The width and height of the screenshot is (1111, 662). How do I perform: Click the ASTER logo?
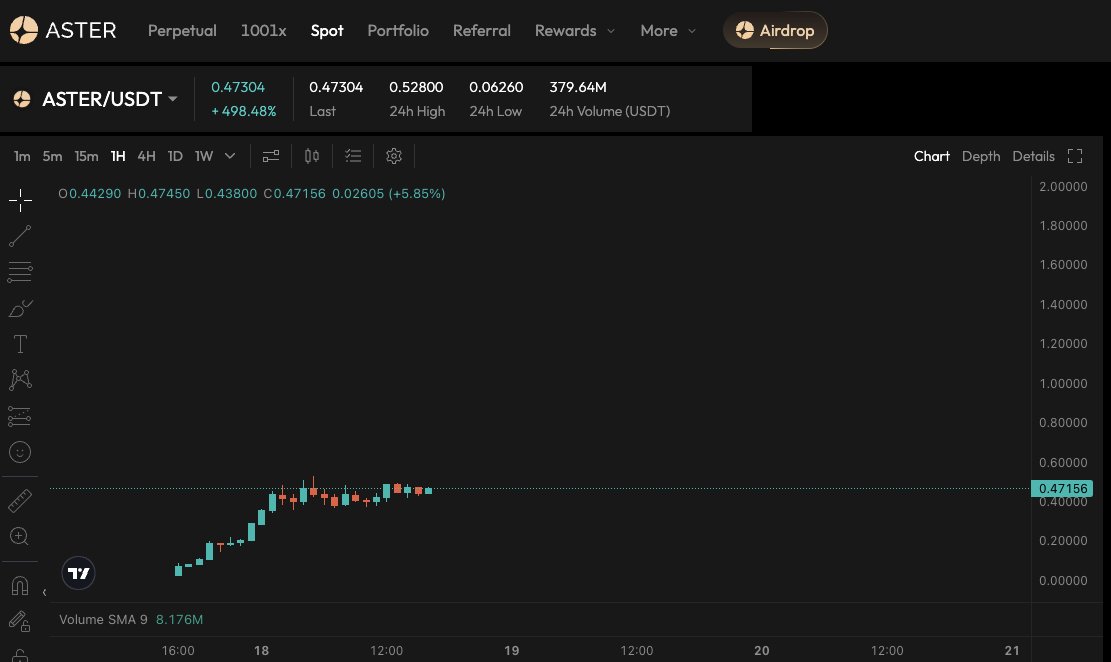(x=63, y=30)
